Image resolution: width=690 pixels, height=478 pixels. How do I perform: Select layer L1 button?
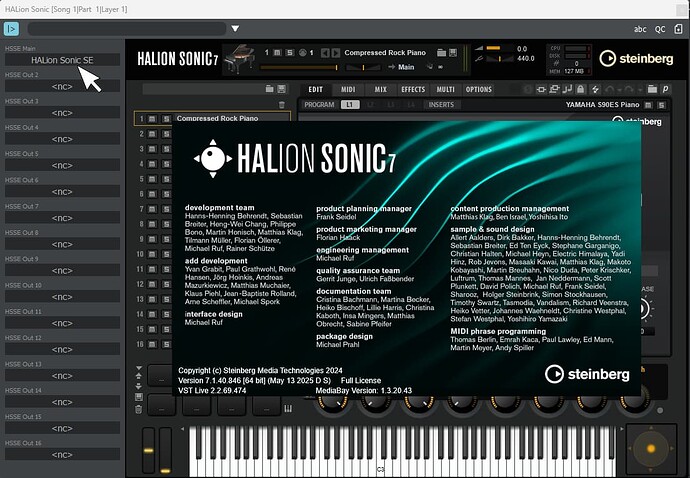pos(350,105)
